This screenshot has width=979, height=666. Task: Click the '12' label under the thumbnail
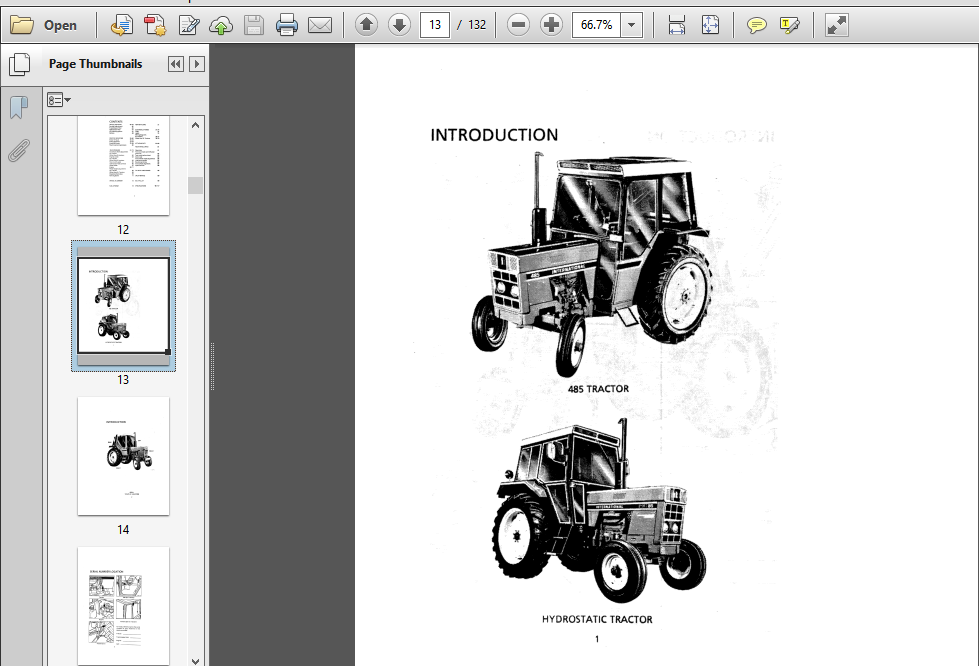point(123,230)
